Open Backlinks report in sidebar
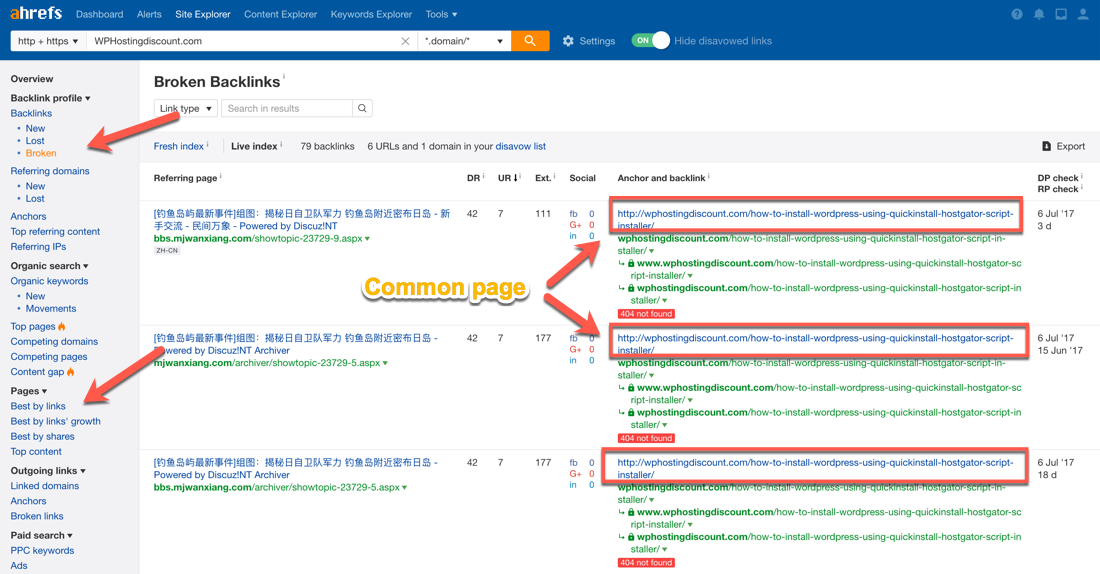 (x=31, y=113)
